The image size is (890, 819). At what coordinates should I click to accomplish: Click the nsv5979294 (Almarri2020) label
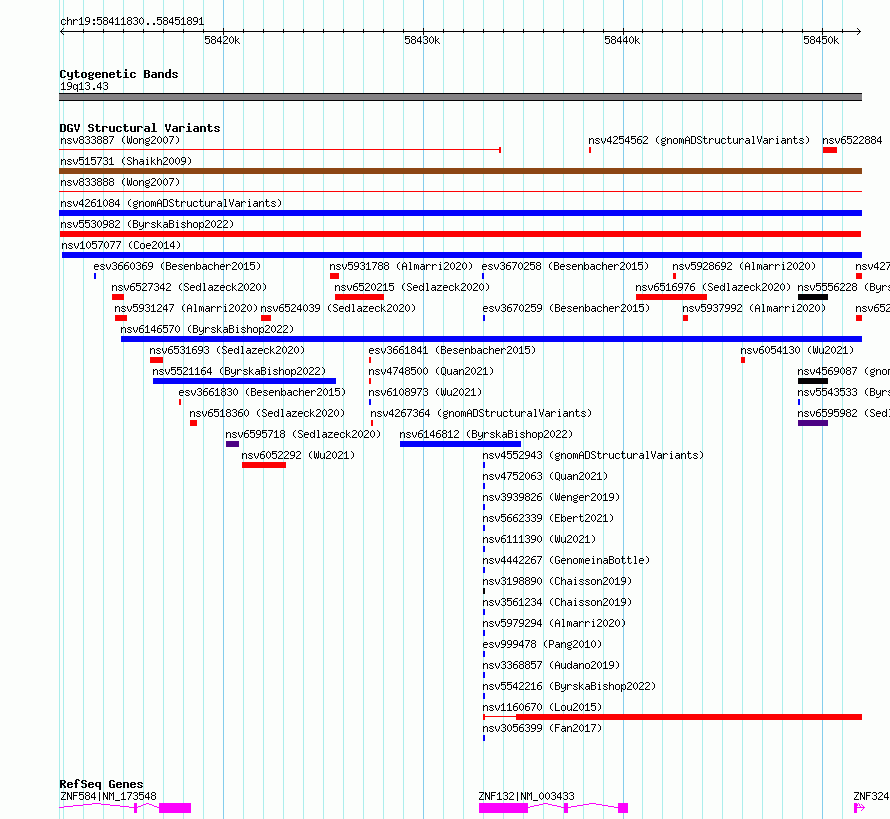554,623
